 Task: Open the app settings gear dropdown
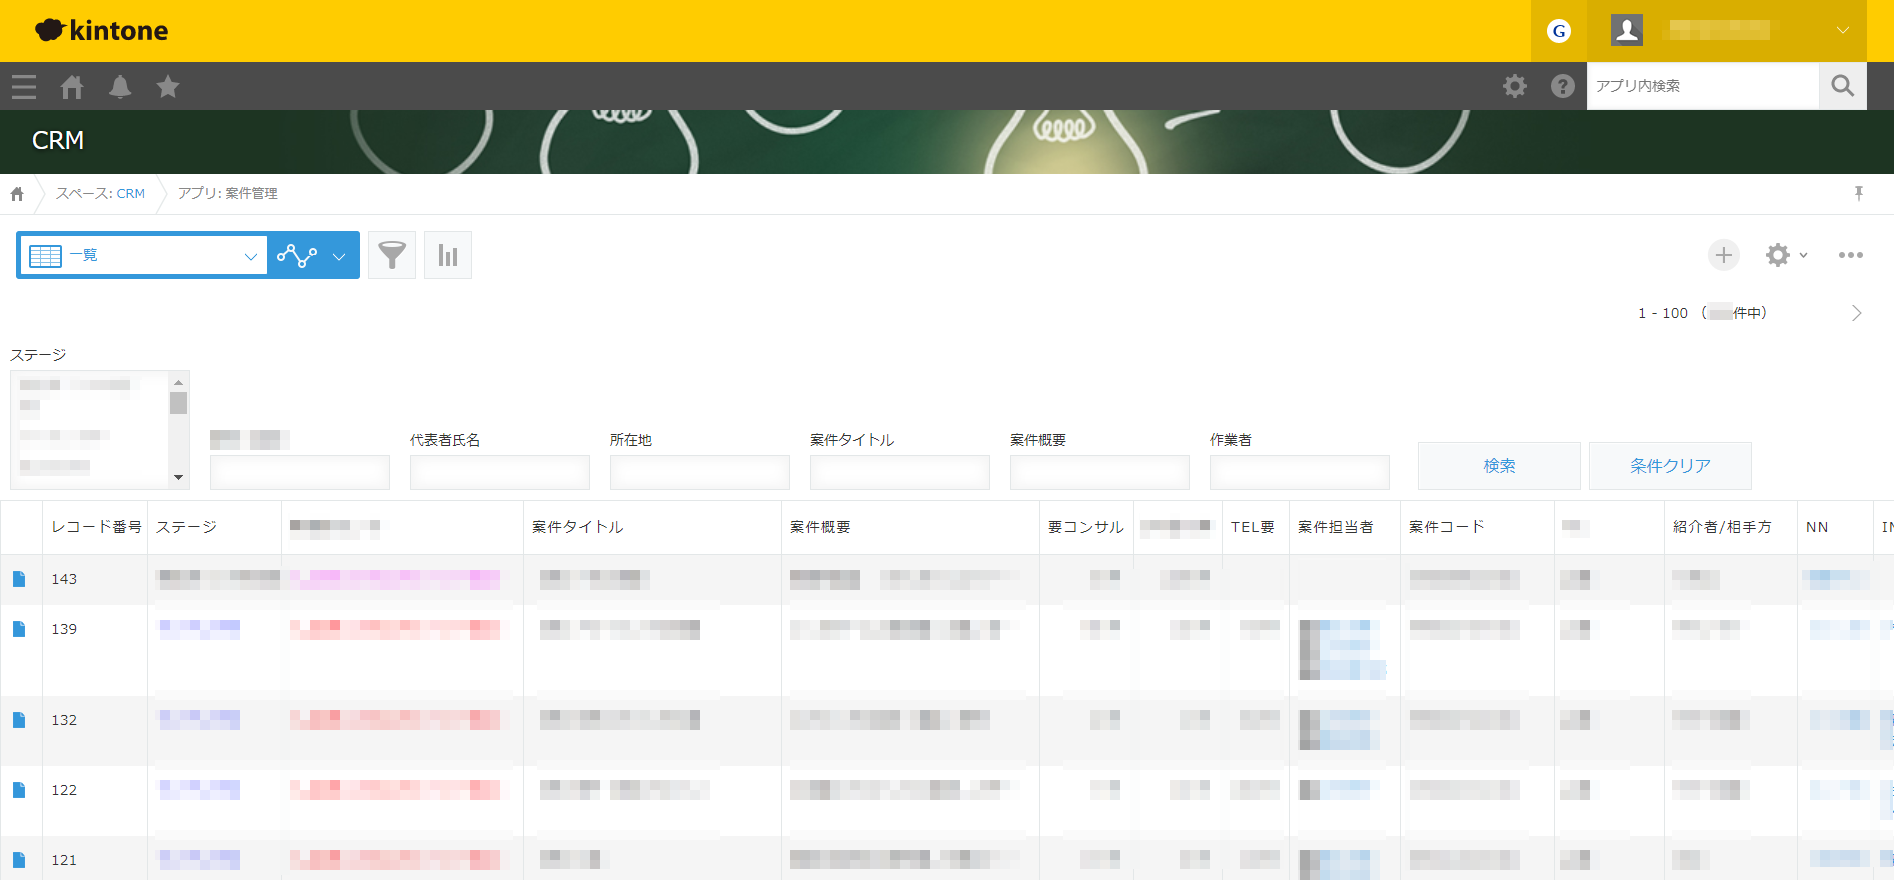click(1785, 256)
